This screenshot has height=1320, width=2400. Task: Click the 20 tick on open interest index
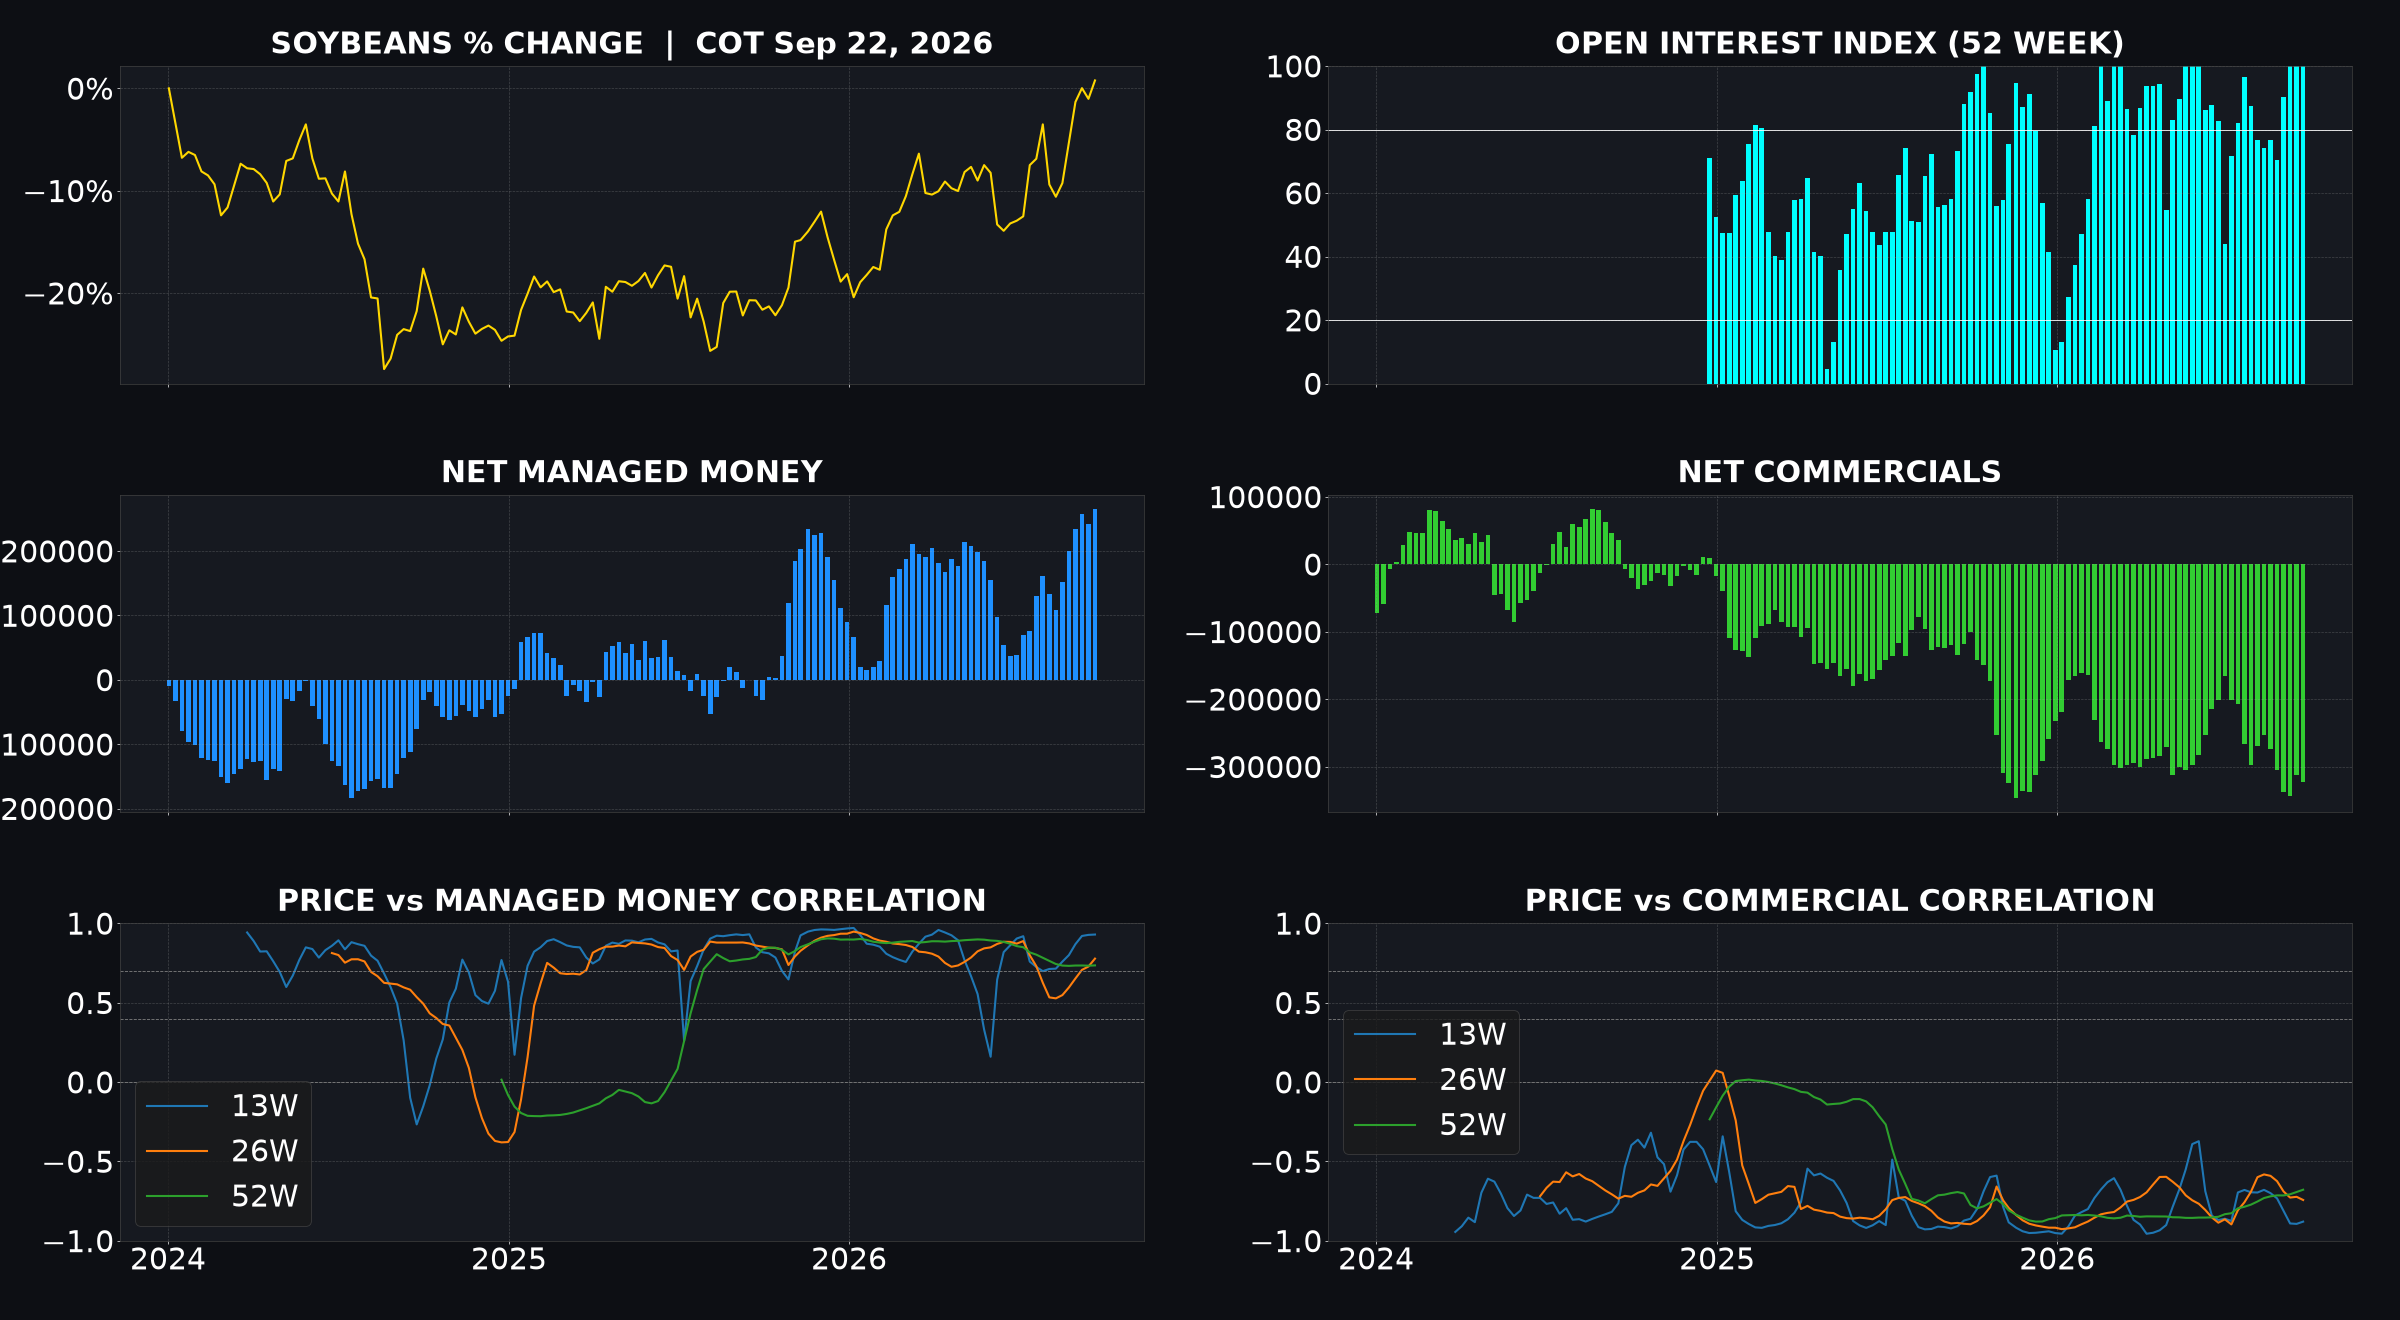pos(1303,321)
